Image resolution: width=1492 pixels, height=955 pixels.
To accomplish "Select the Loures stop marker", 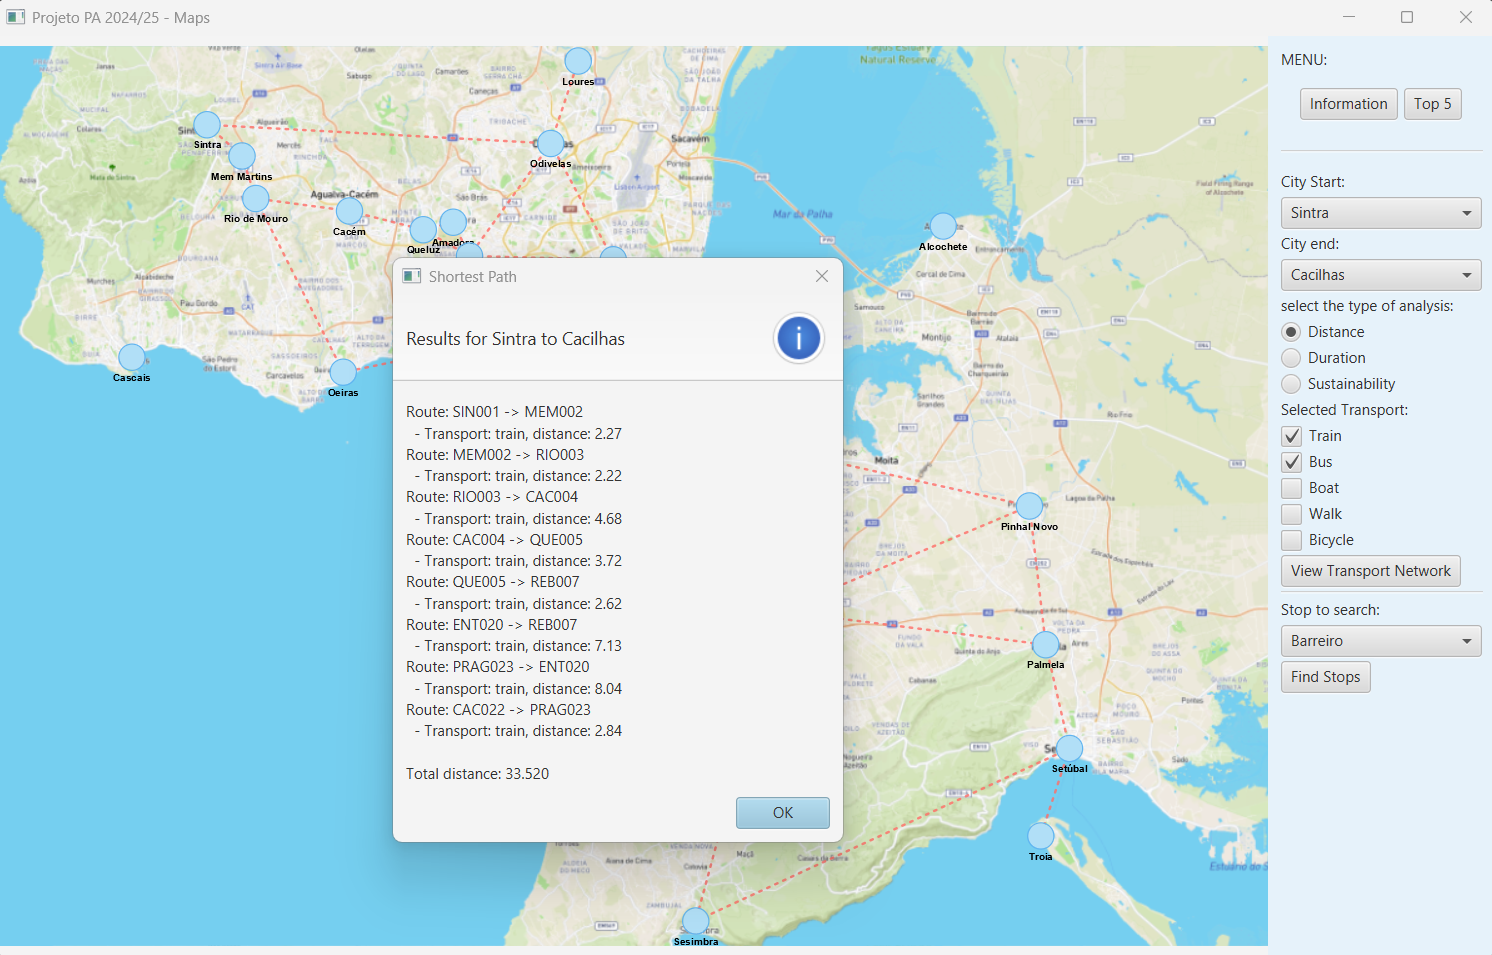I will pyautogui.click(x=577, y=59).
